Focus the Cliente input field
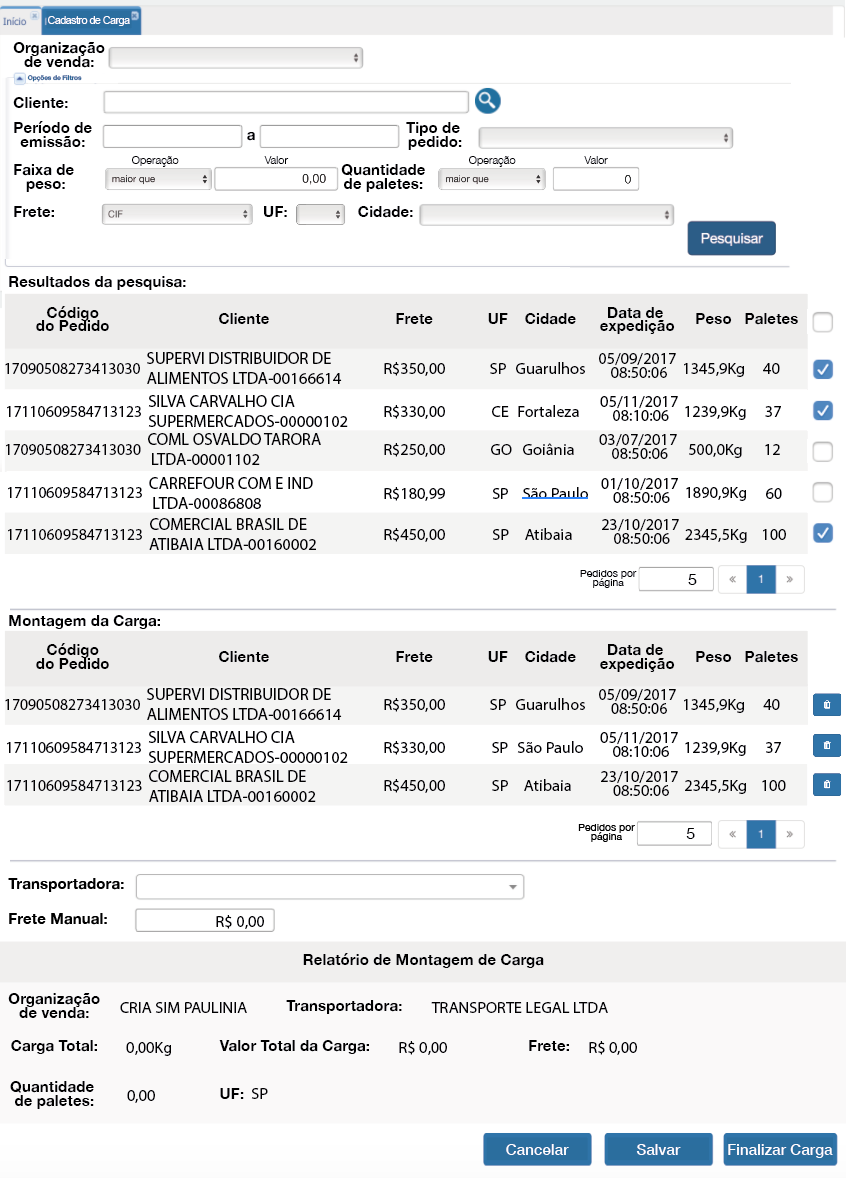Image resolution: width=846 pixels, height=1178 pixels. [x=286, y=102]
